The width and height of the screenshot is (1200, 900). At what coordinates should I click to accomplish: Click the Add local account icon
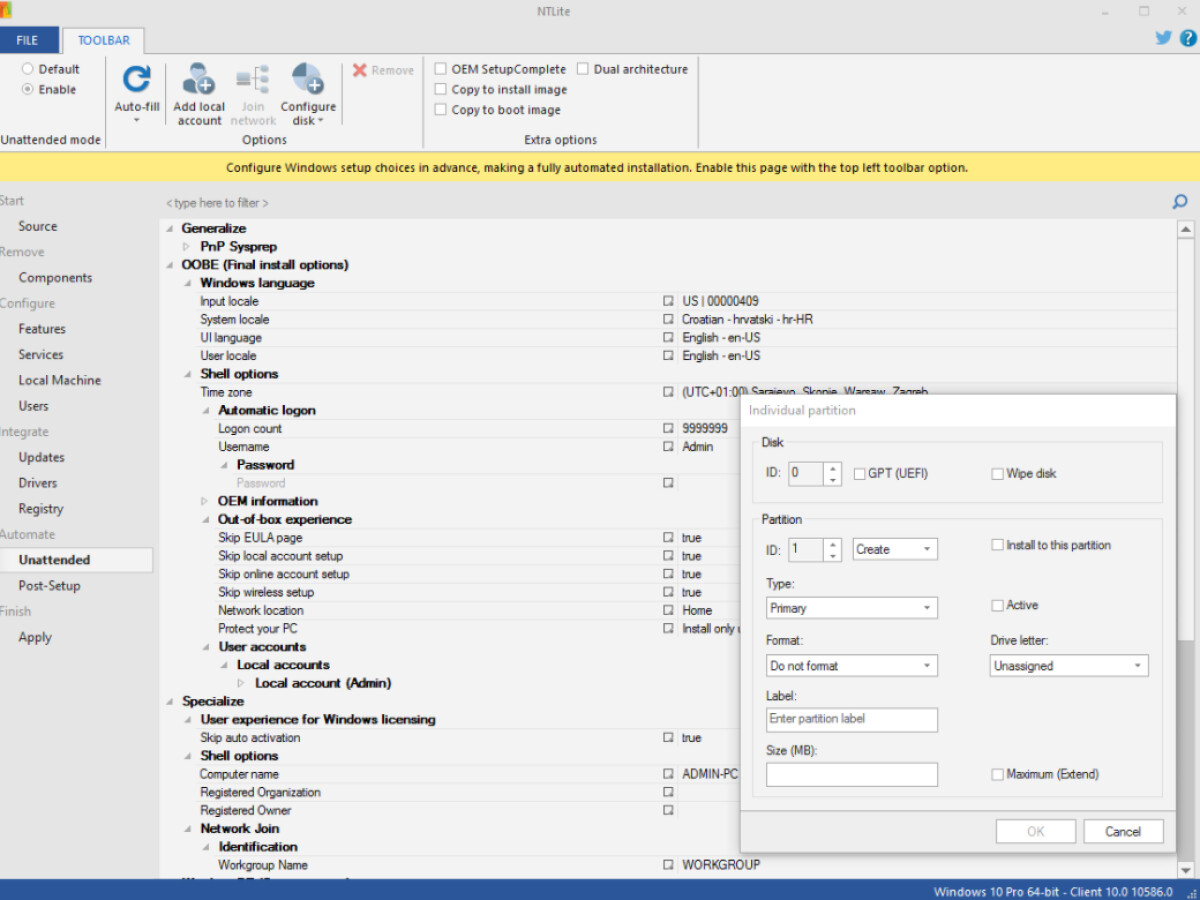(x=199, y=79)
